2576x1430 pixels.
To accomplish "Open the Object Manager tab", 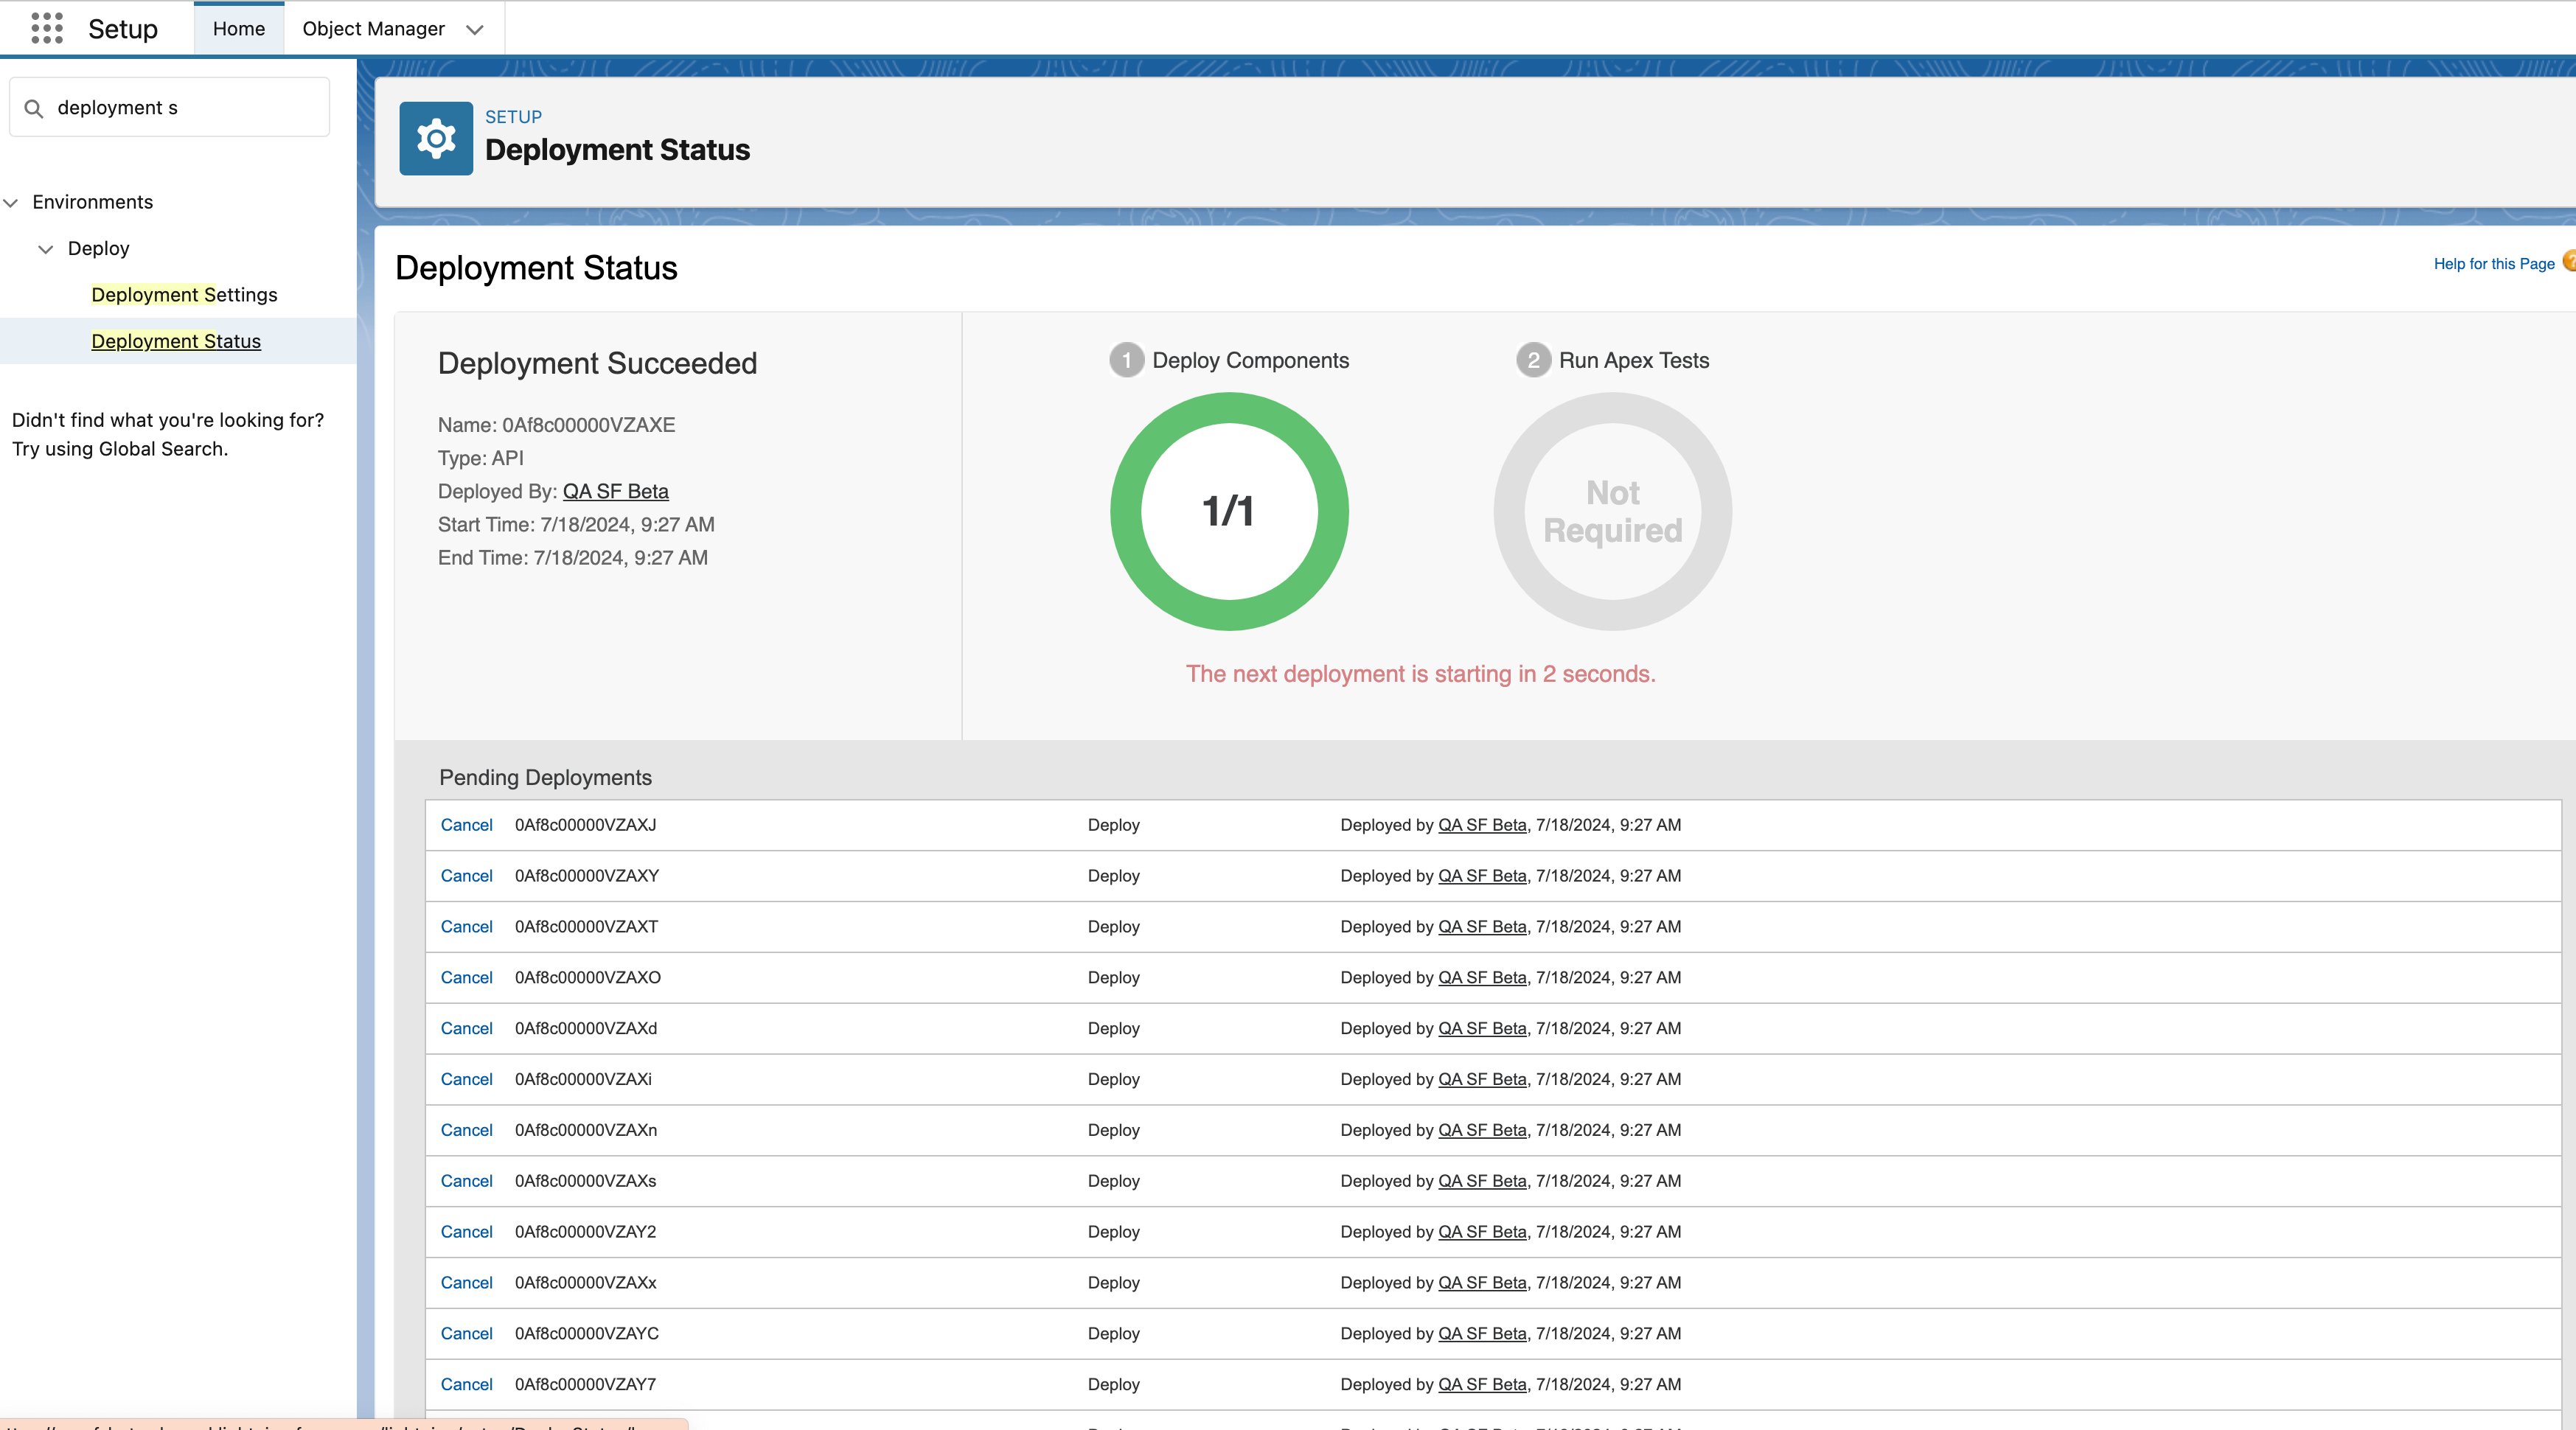I will (x=373, y=29).
